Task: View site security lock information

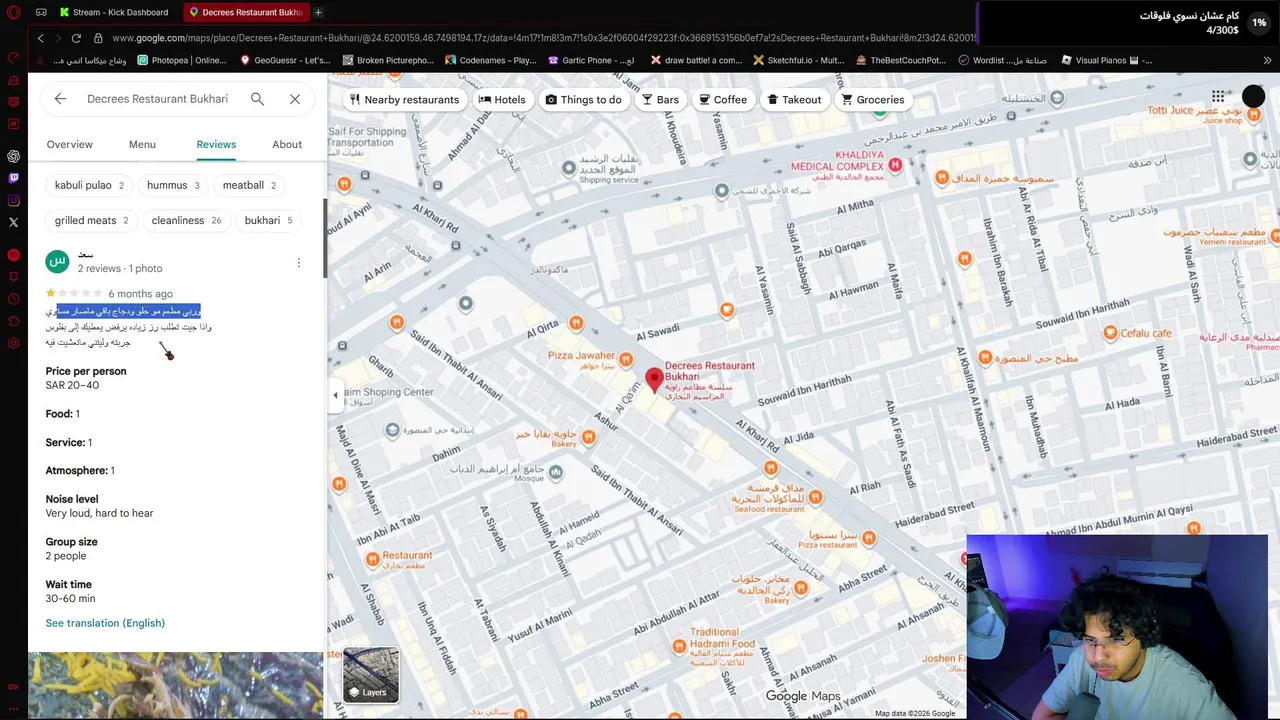Action: [98, 38]
